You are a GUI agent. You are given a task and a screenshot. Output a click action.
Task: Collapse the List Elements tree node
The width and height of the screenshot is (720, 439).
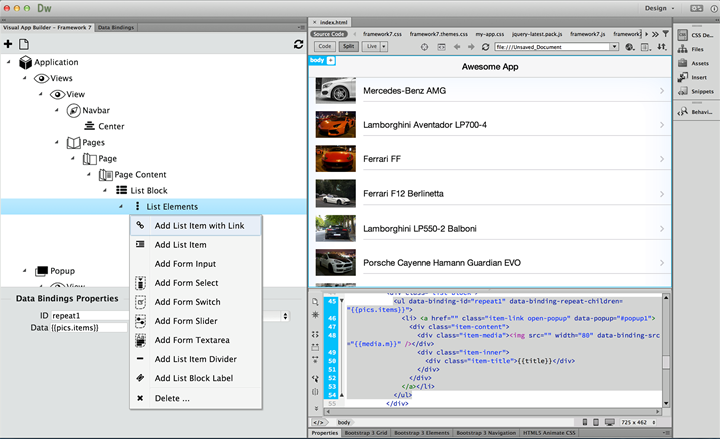pyautogui.click(x=121, y=206)
